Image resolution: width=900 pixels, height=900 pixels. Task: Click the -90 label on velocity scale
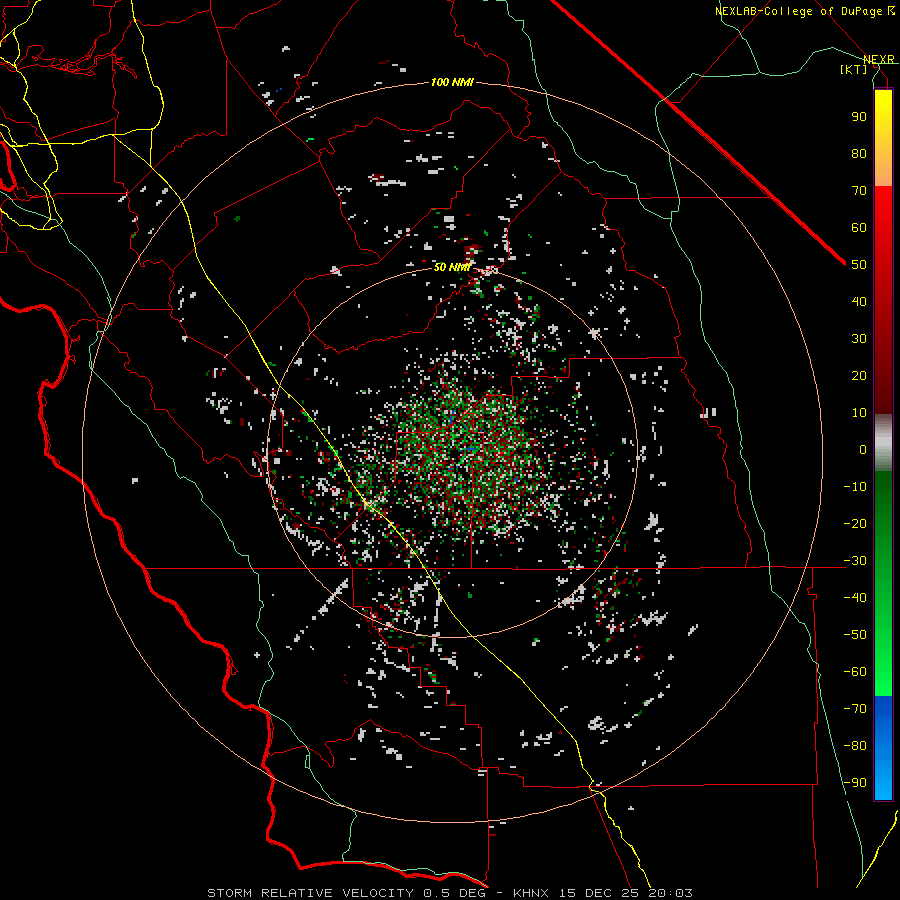point(855,783)
